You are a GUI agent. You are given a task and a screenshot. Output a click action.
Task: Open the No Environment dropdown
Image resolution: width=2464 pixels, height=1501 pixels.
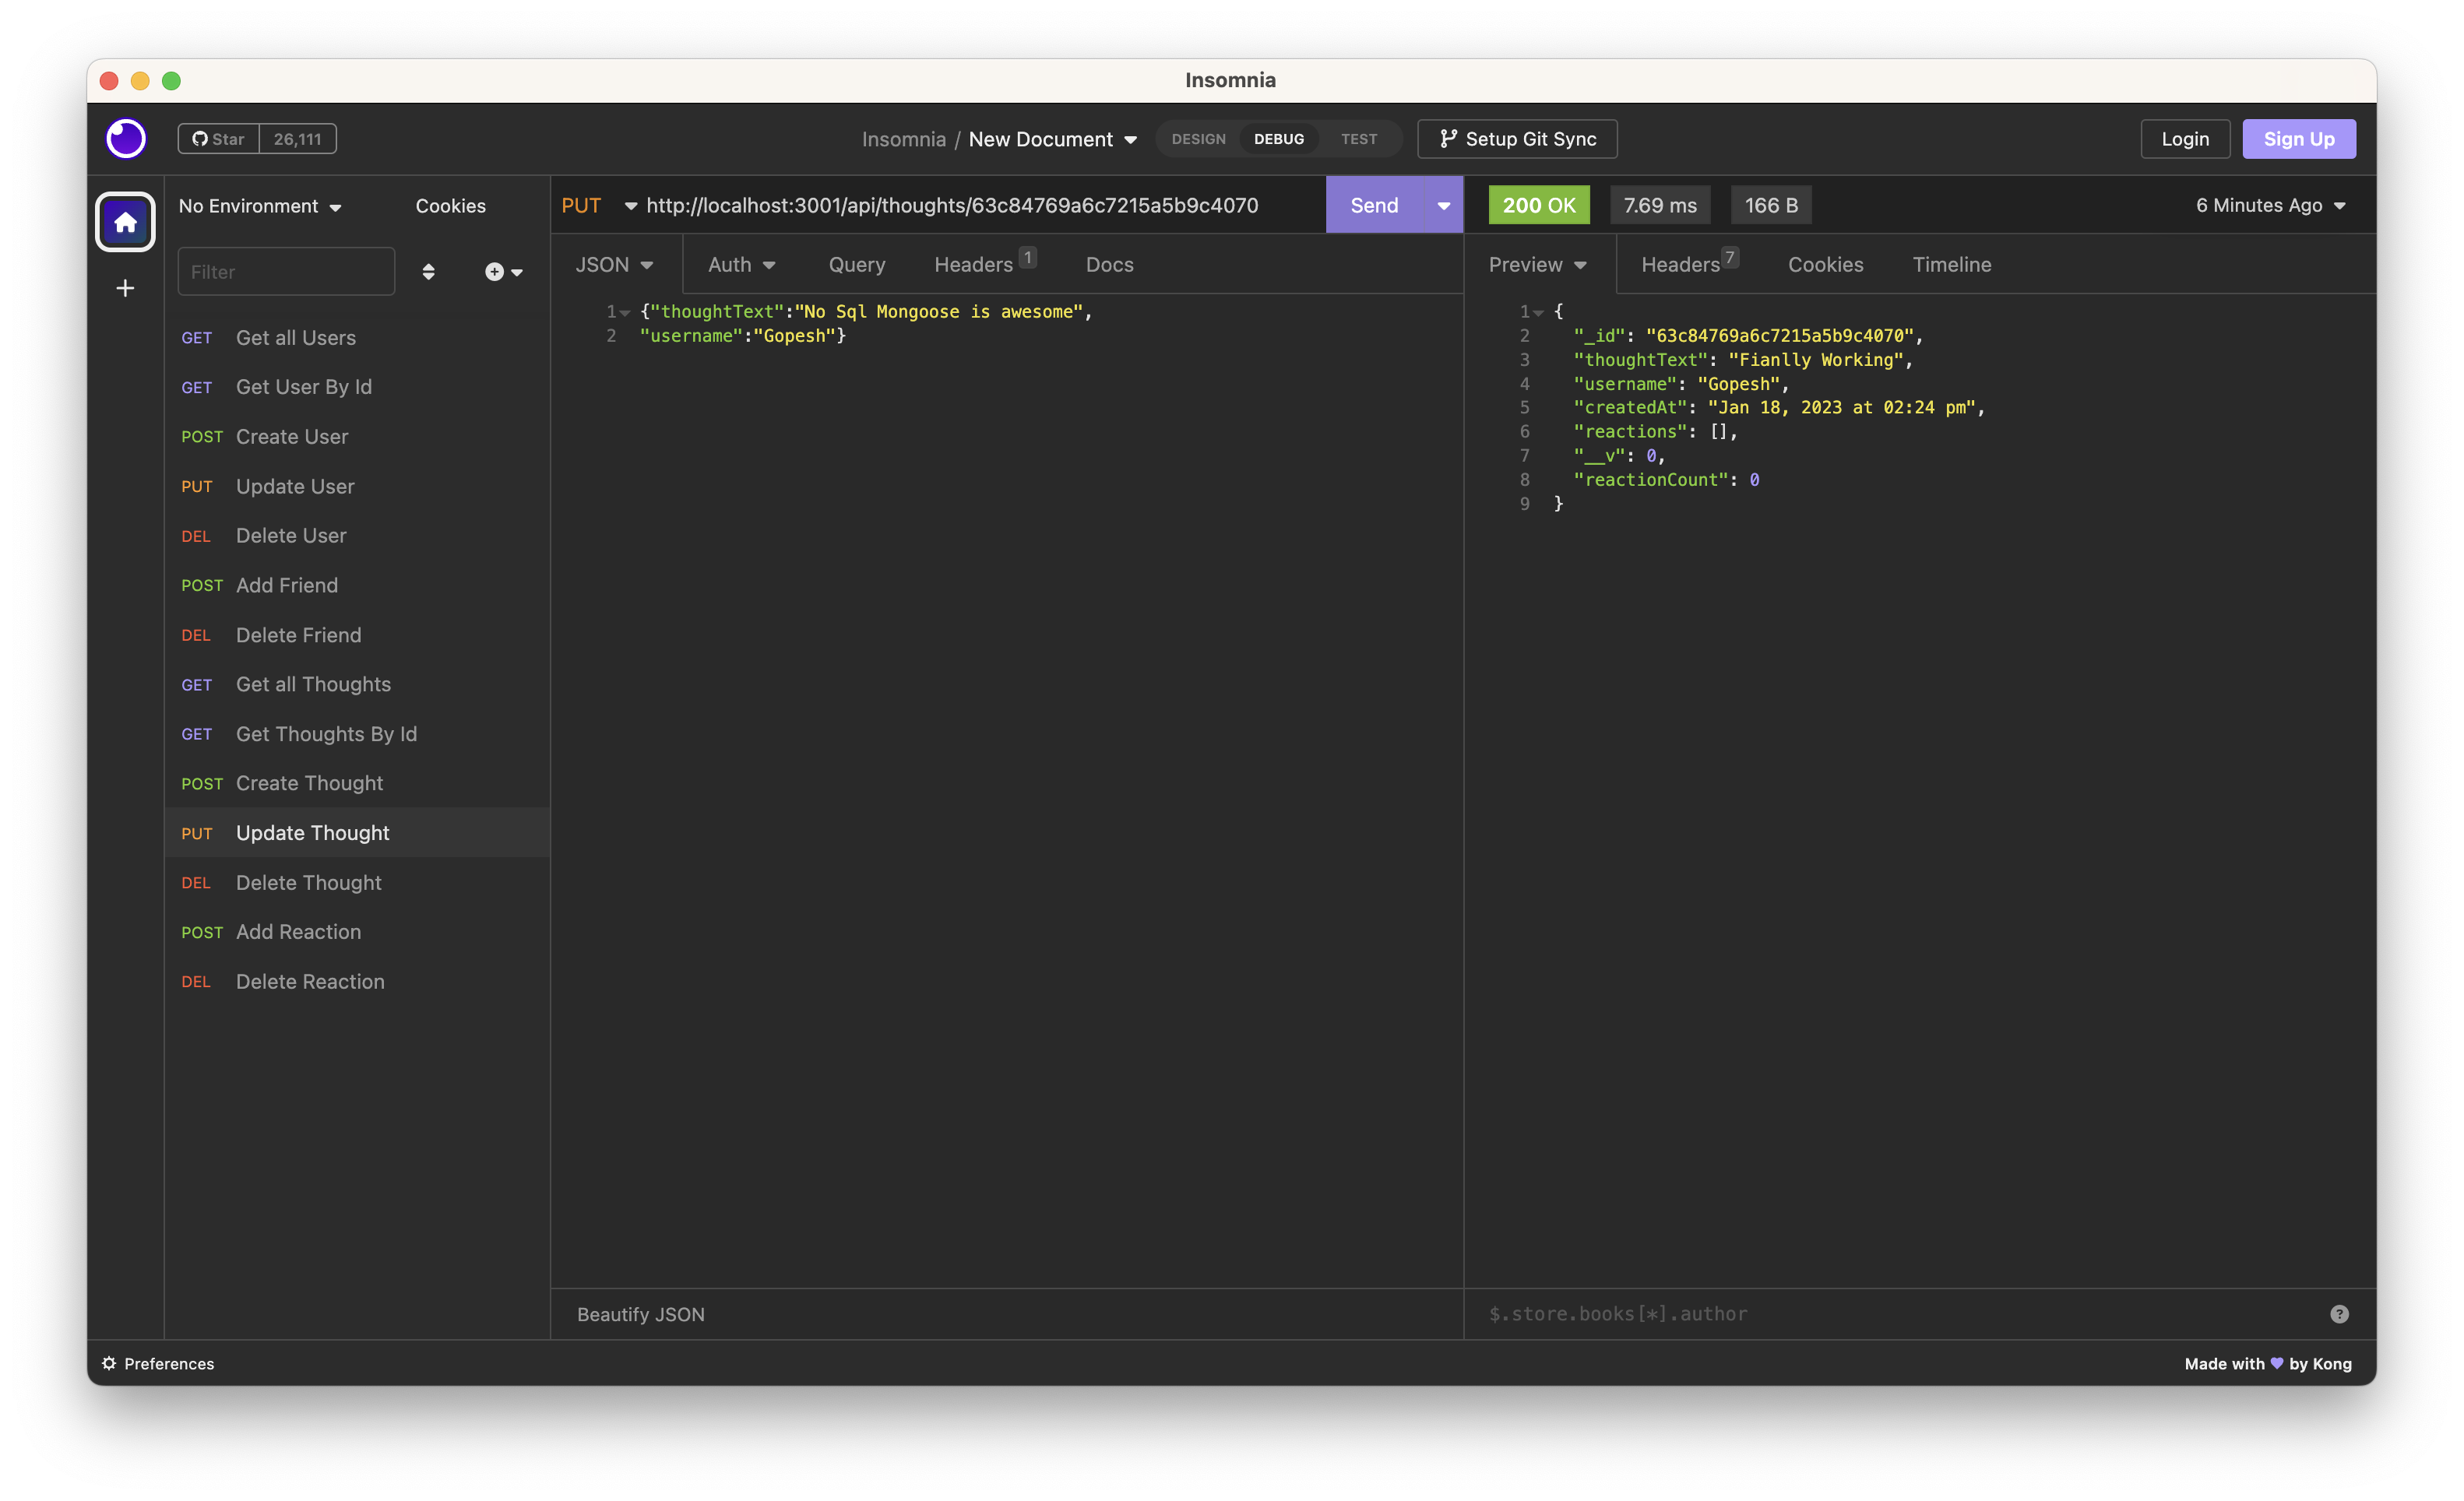tap(260, 206)
